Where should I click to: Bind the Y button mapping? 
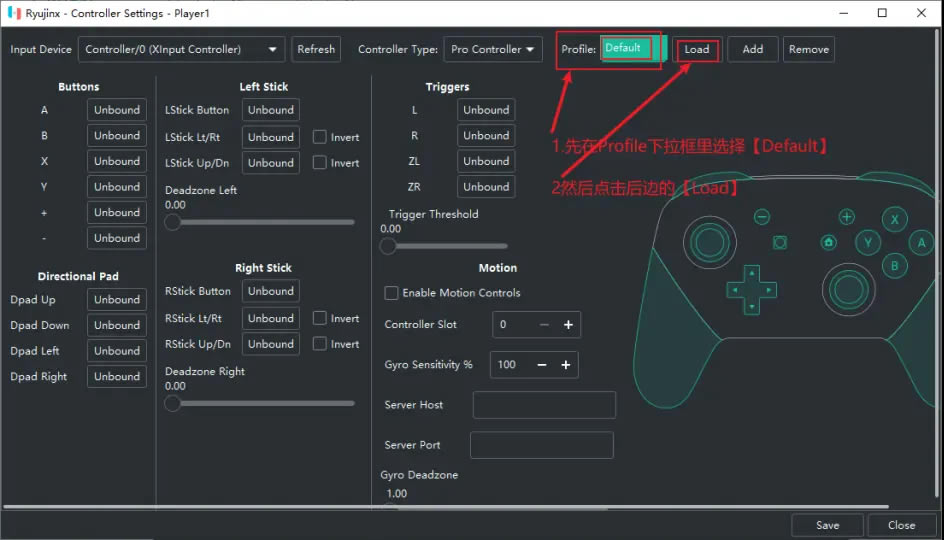click(x=117, y=187)
